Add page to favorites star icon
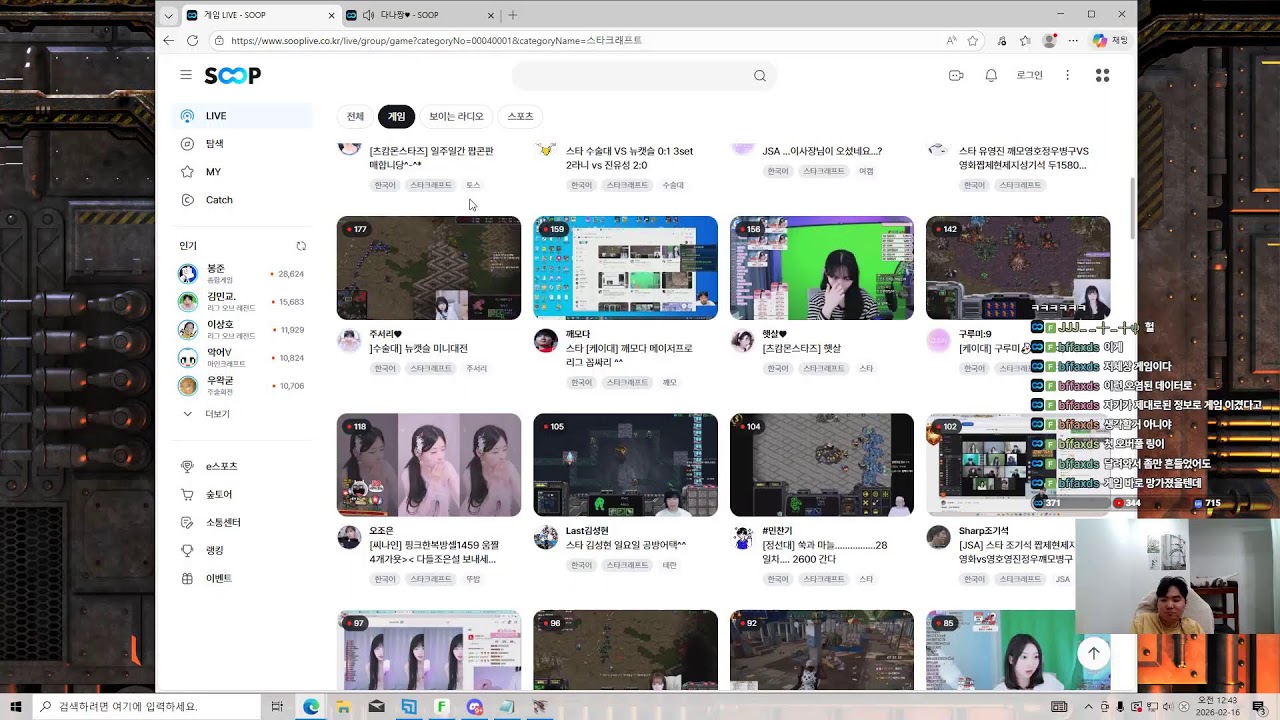The height and width of the screenshot is (720, 1280). click(x=972, y=41)
